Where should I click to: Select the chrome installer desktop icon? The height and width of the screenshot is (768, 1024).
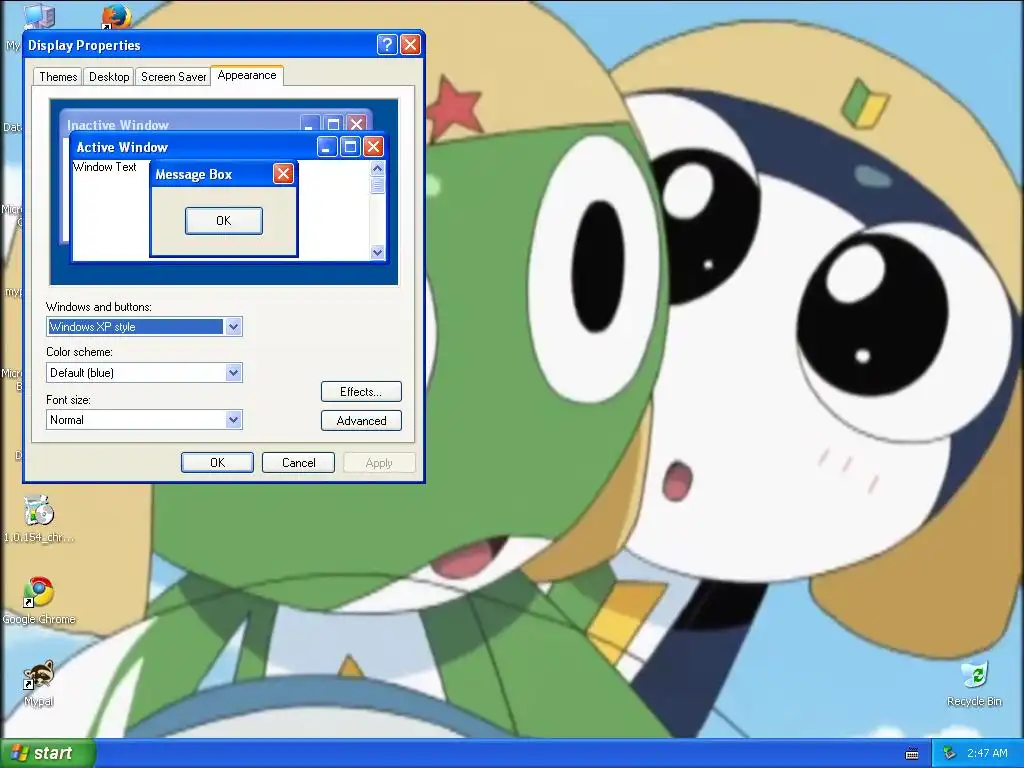pos(39,520)
